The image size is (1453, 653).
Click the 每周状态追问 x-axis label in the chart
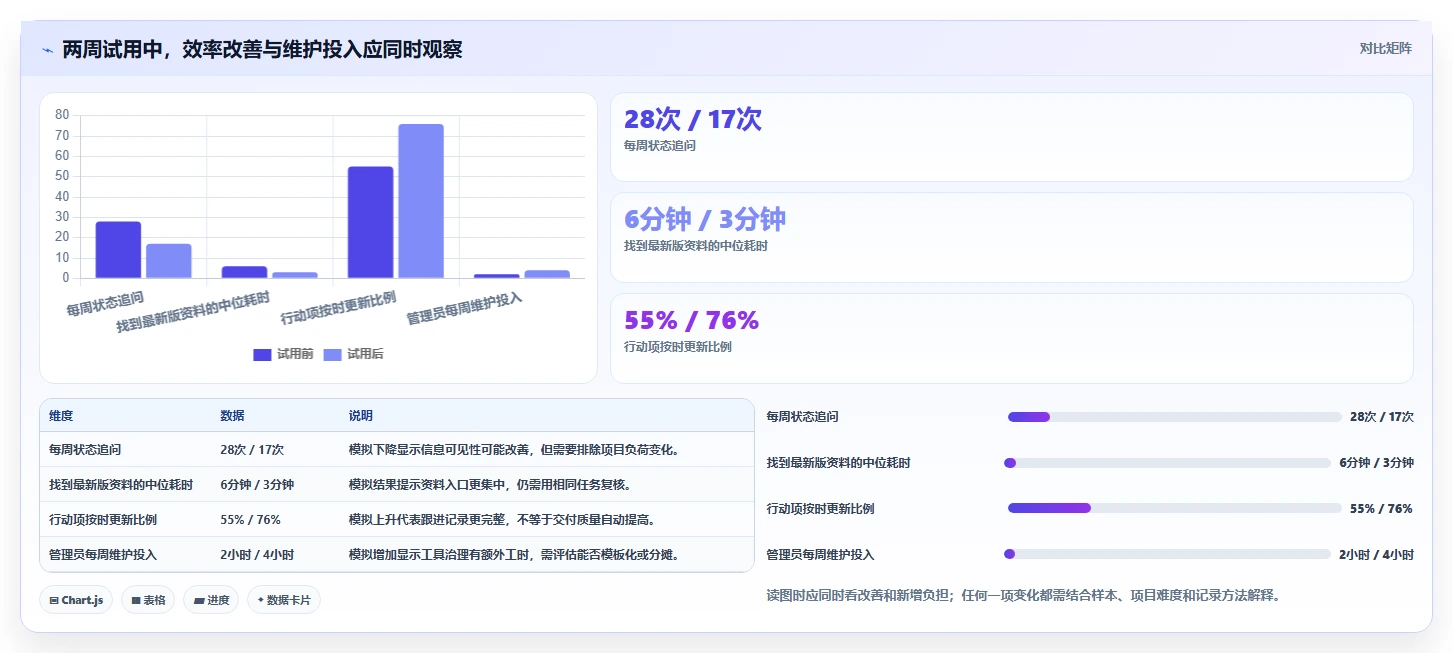point(105,303)
